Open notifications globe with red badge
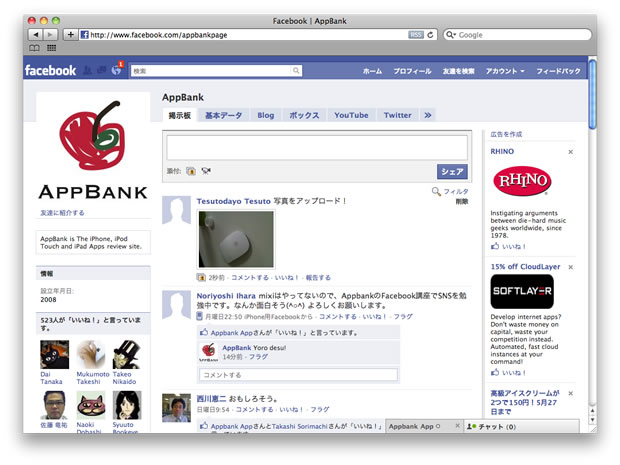The width and height of the screenshot is (620, 465). [x=117, y=70]
